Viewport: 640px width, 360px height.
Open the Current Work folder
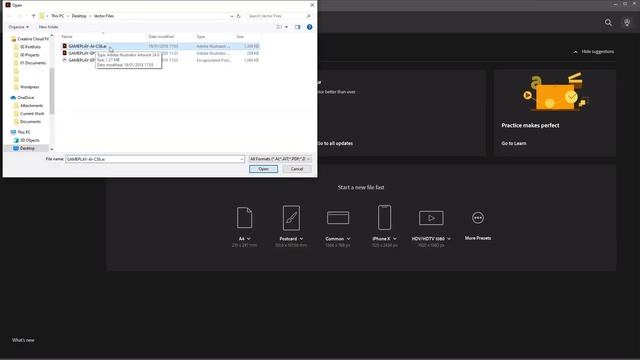tap(32, 113)
